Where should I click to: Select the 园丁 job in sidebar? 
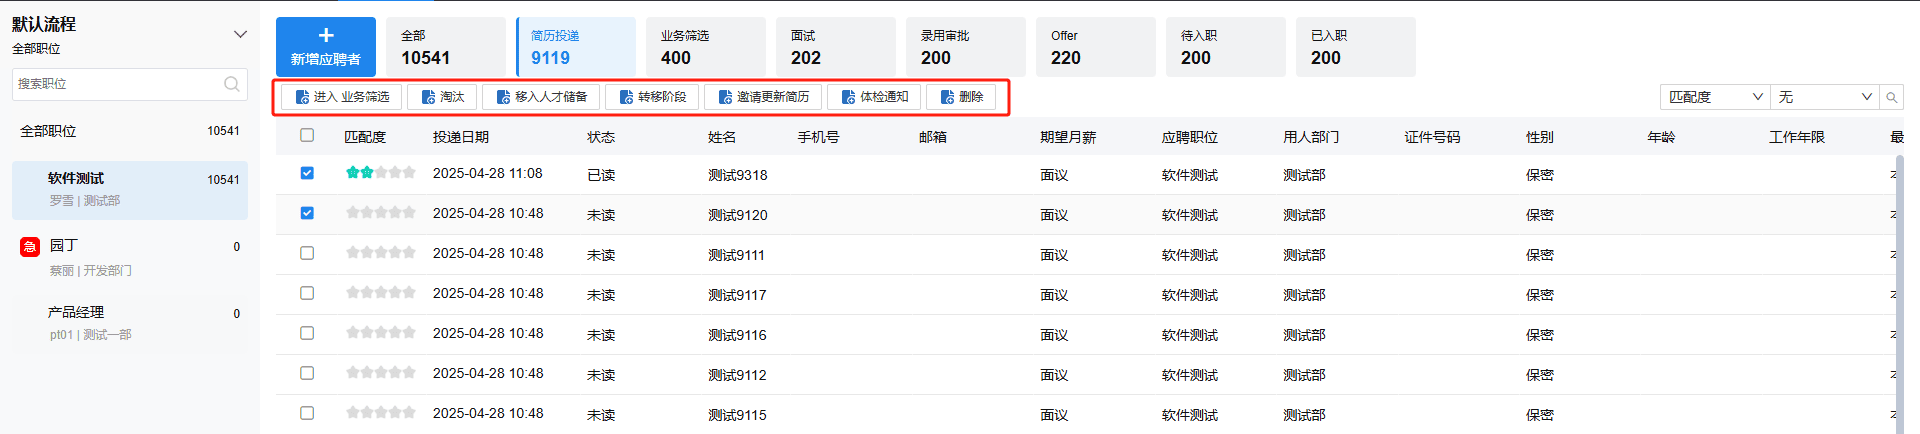(x=130, y=257)
